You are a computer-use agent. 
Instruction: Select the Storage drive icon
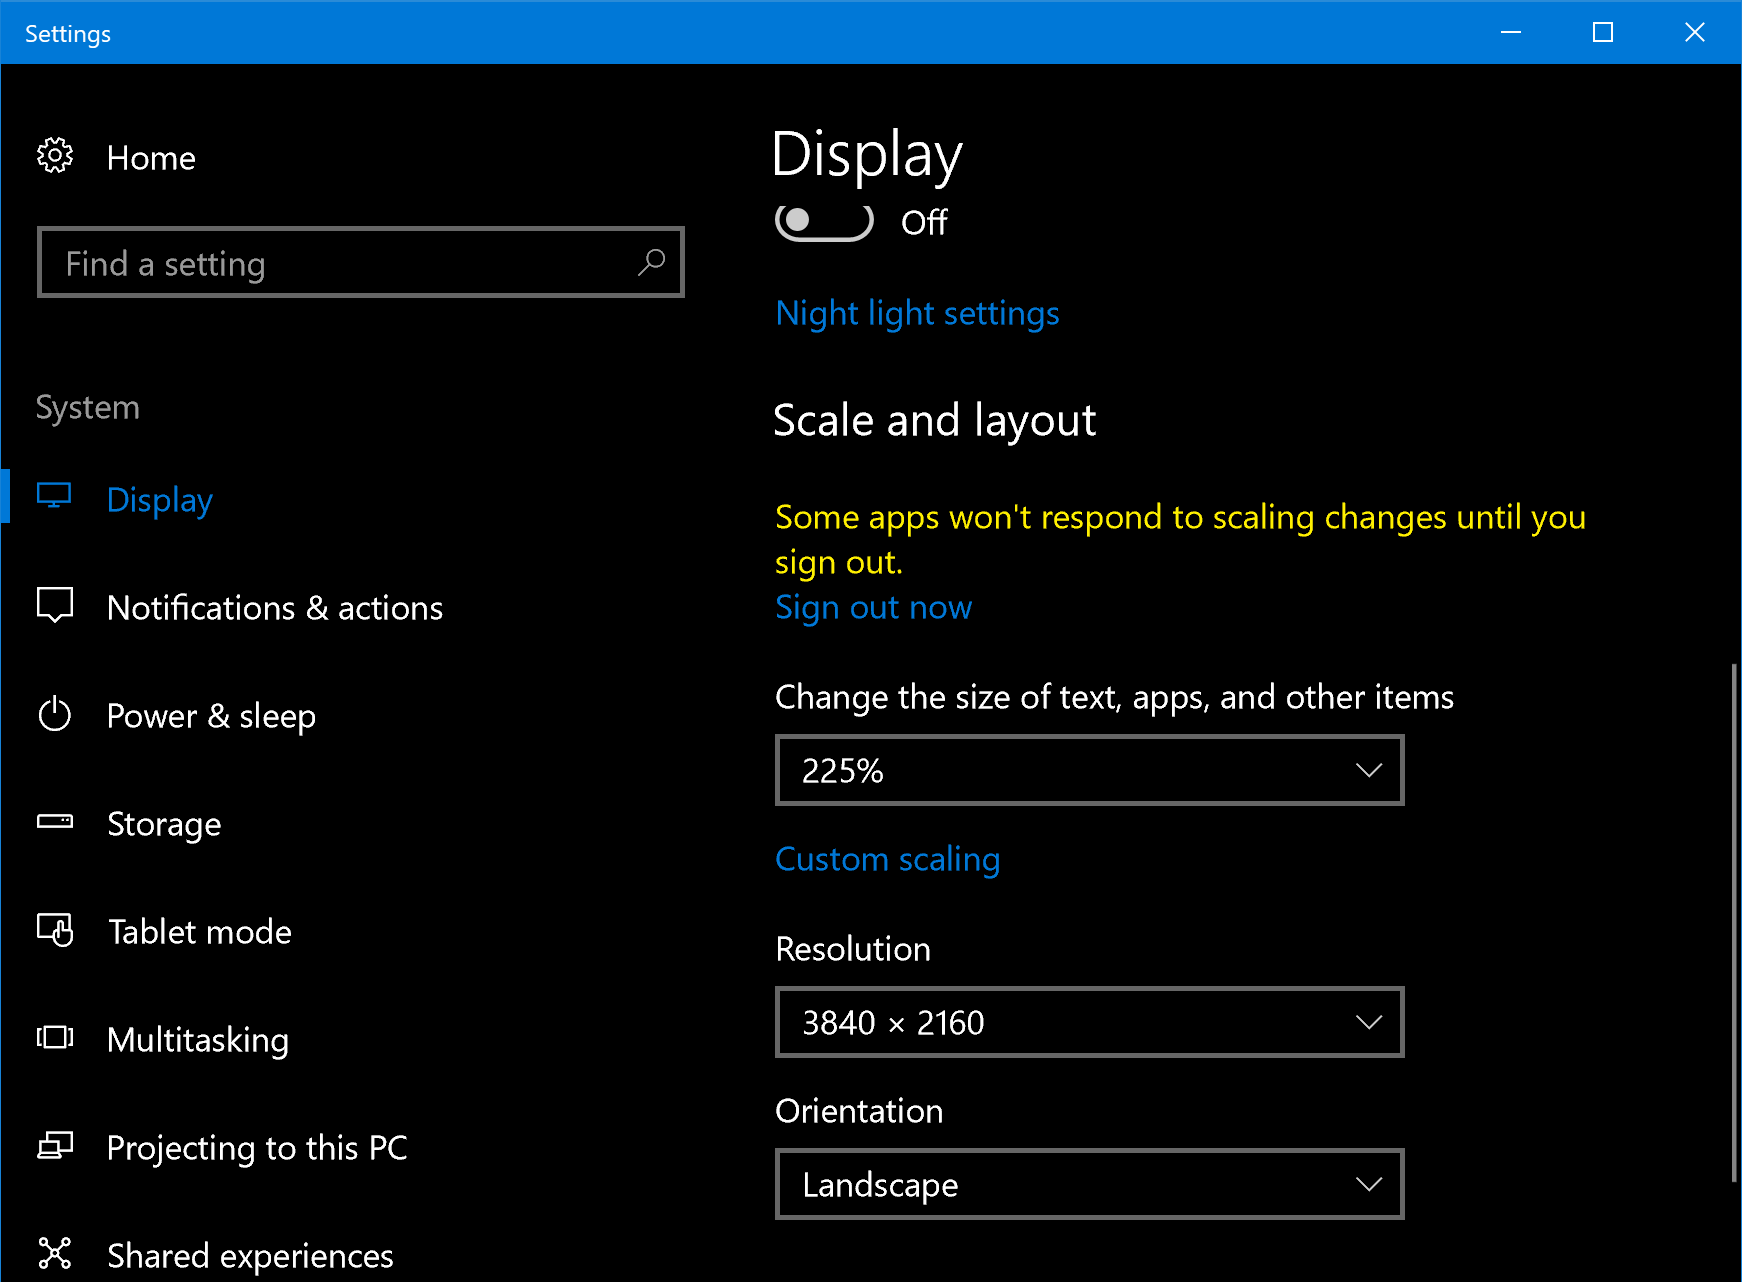click(x=55, y=822)
